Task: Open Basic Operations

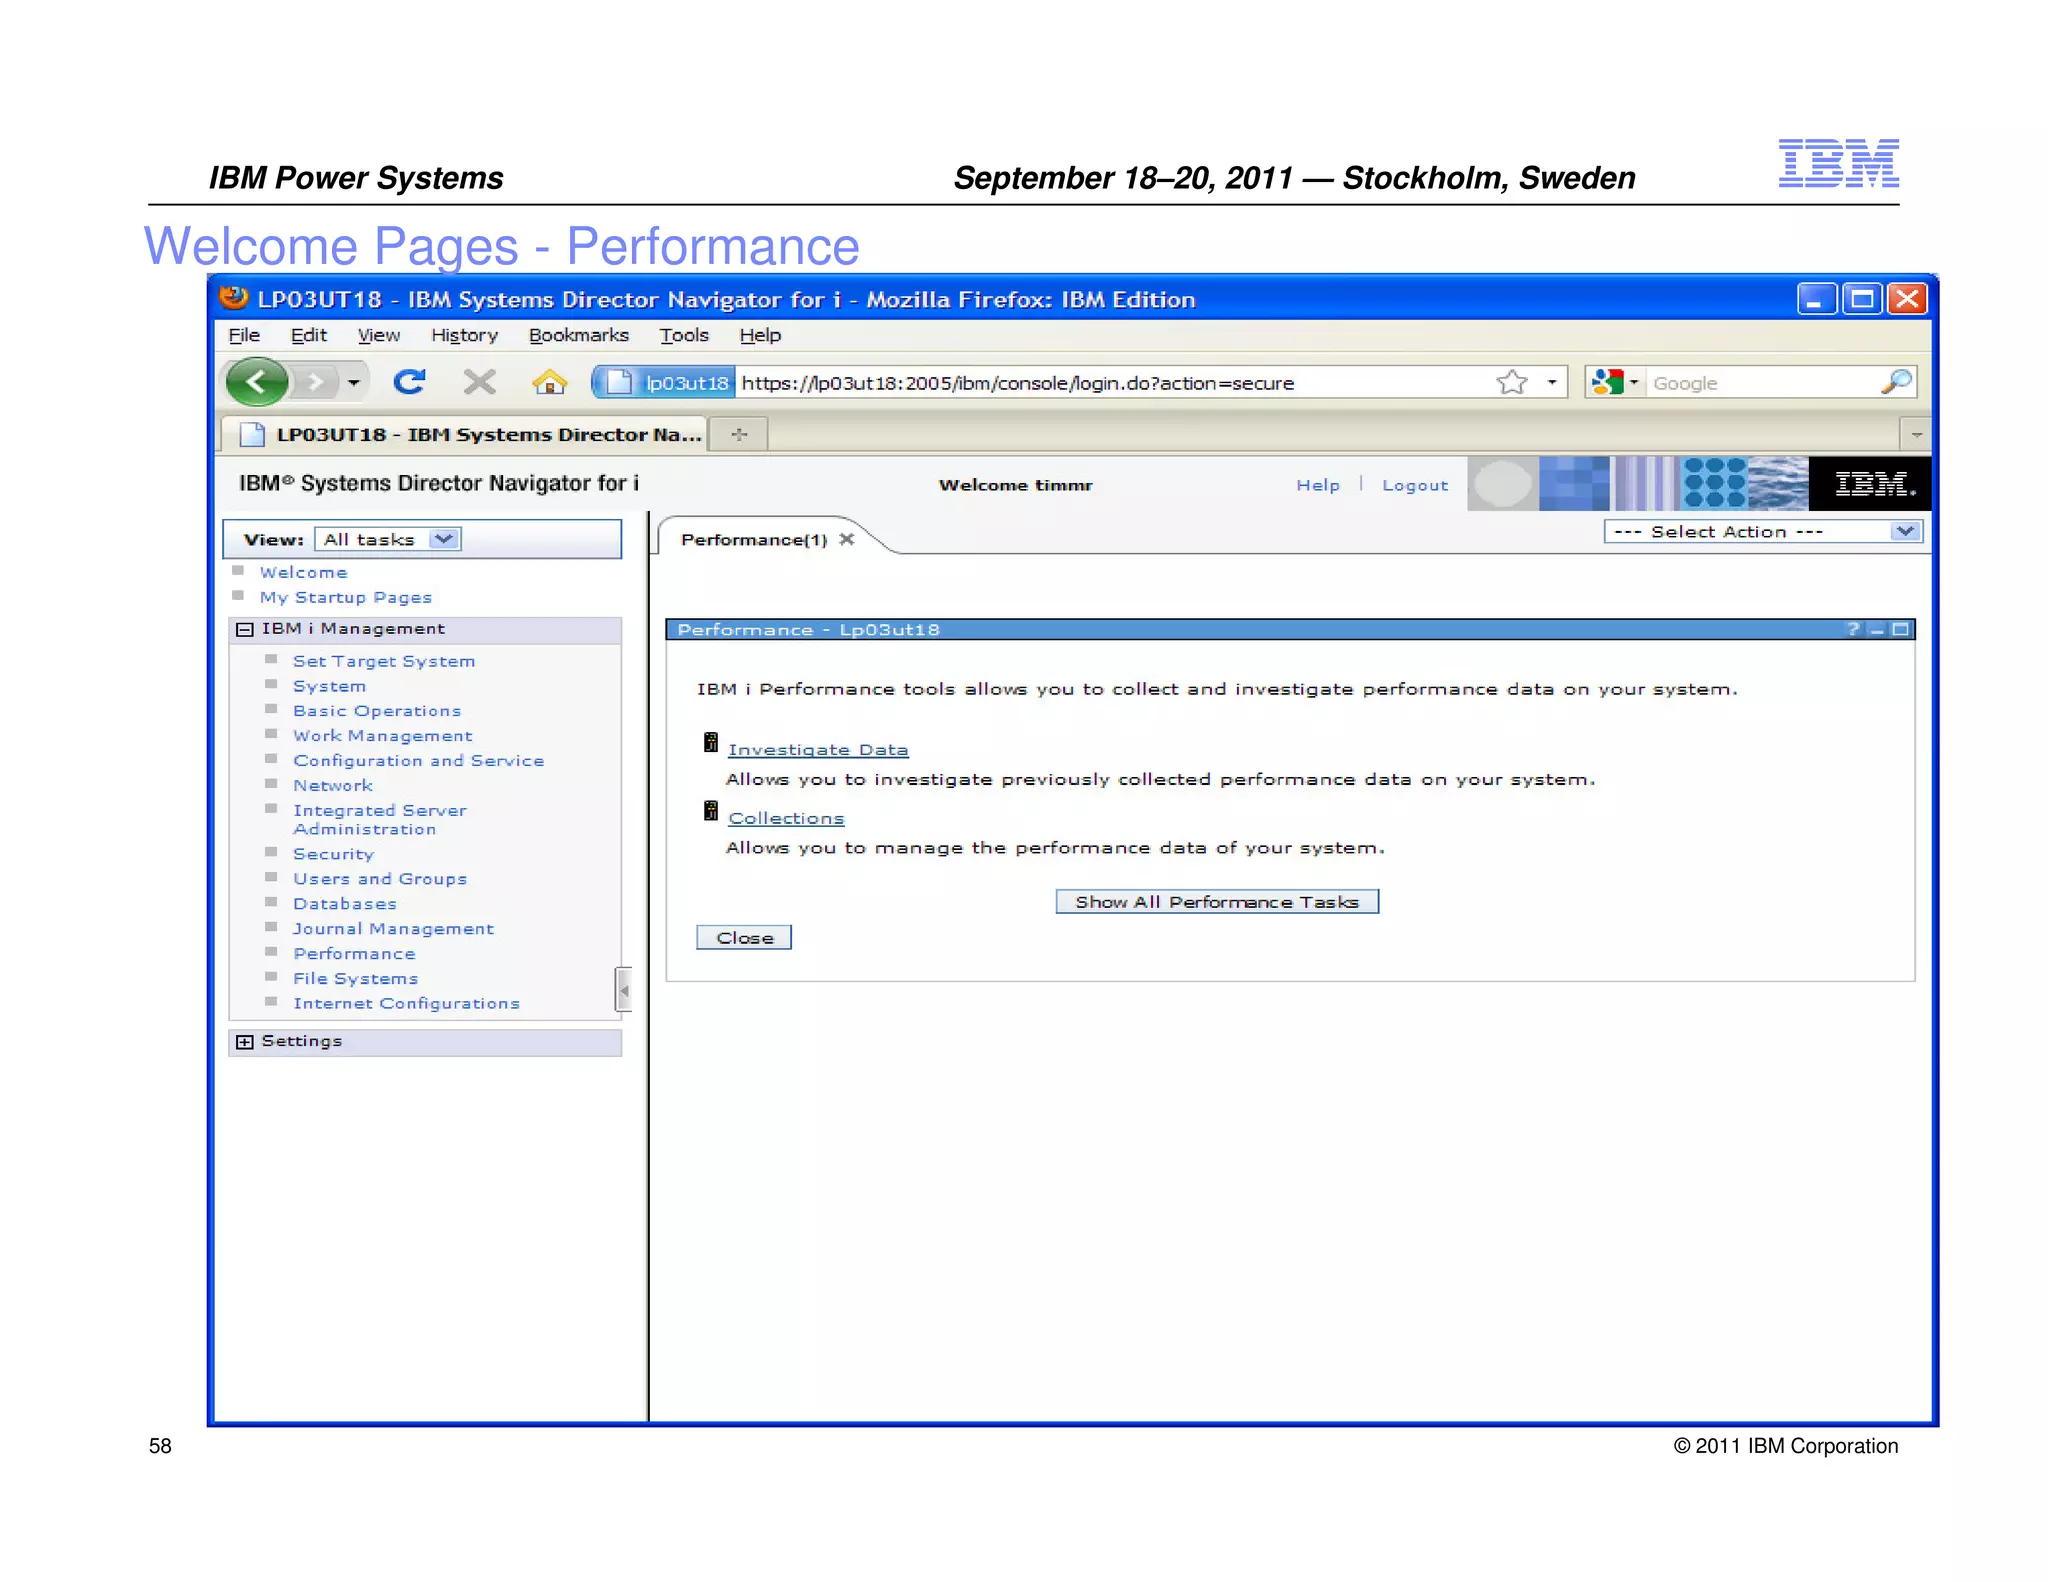Action: [376, 711]
